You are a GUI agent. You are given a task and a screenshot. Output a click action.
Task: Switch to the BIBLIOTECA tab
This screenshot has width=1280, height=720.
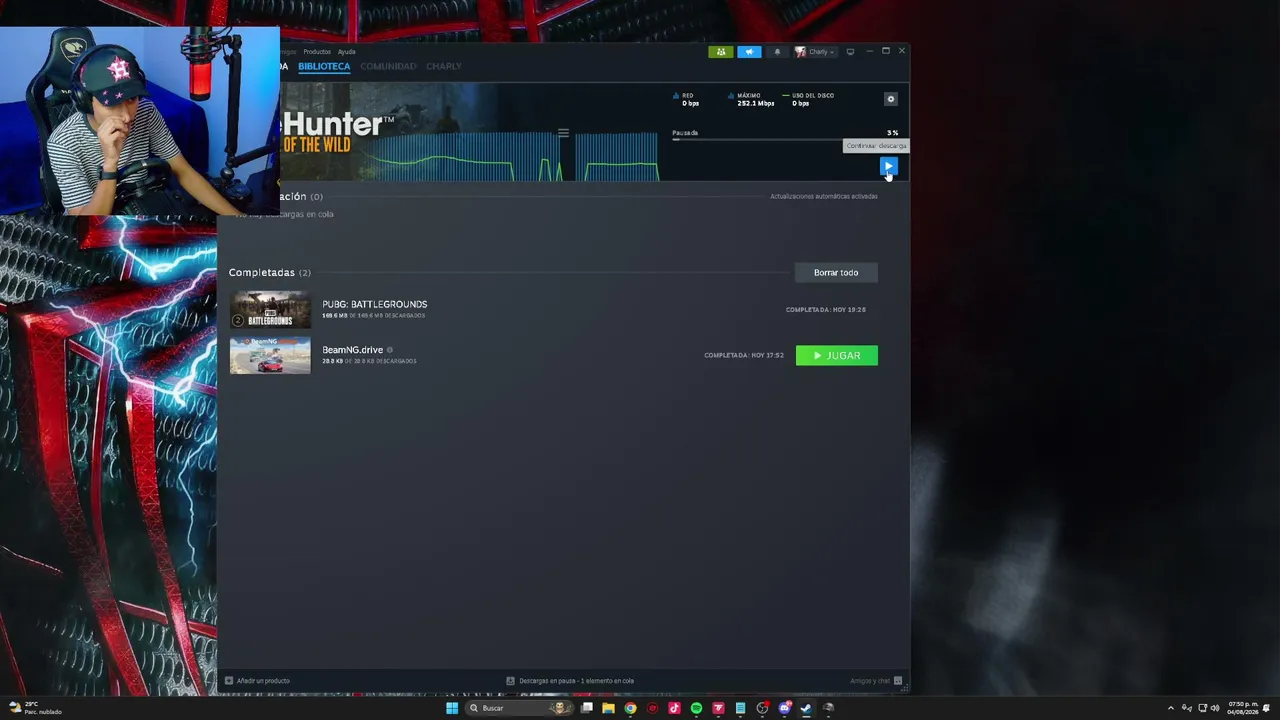[324, 66]
